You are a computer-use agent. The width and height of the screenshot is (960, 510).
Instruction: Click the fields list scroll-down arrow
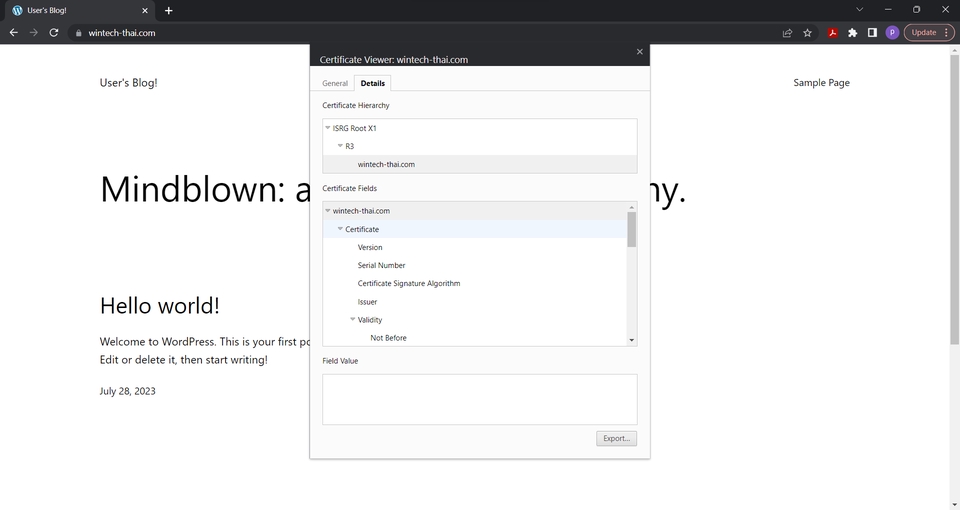point(632,340)
